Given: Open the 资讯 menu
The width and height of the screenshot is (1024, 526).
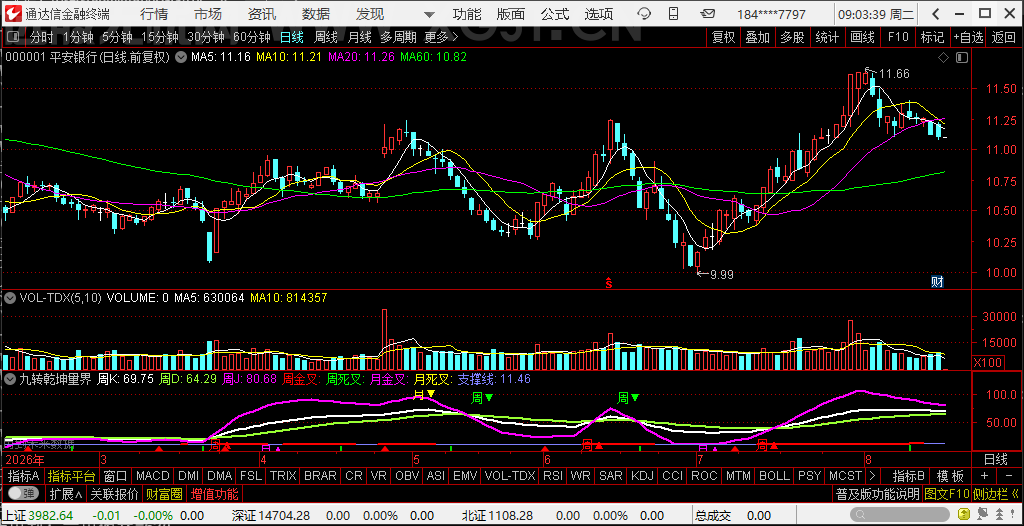Looking at the screenshot, I should click(262, 14).
